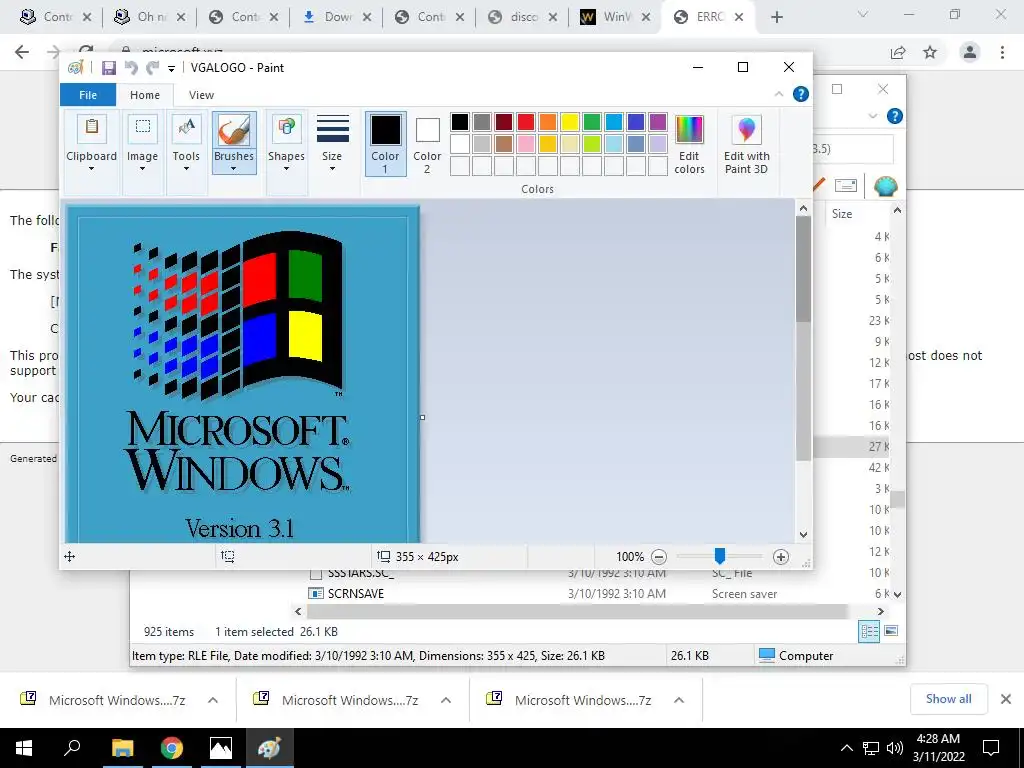
Task: Click Chrome share page icon
Action: pos(898,52)
